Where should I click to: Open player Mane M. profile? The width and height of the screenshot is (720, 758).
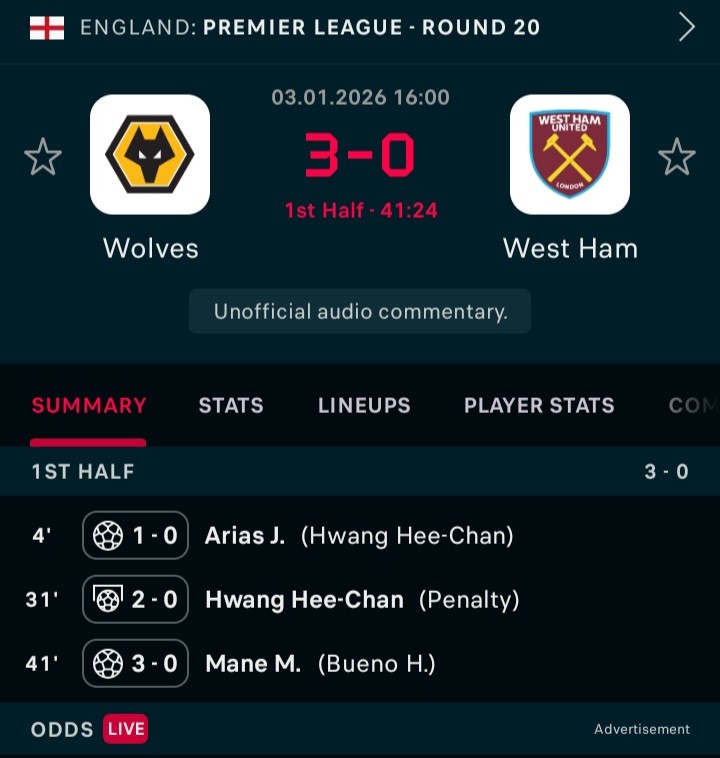(x=252, y=664)
